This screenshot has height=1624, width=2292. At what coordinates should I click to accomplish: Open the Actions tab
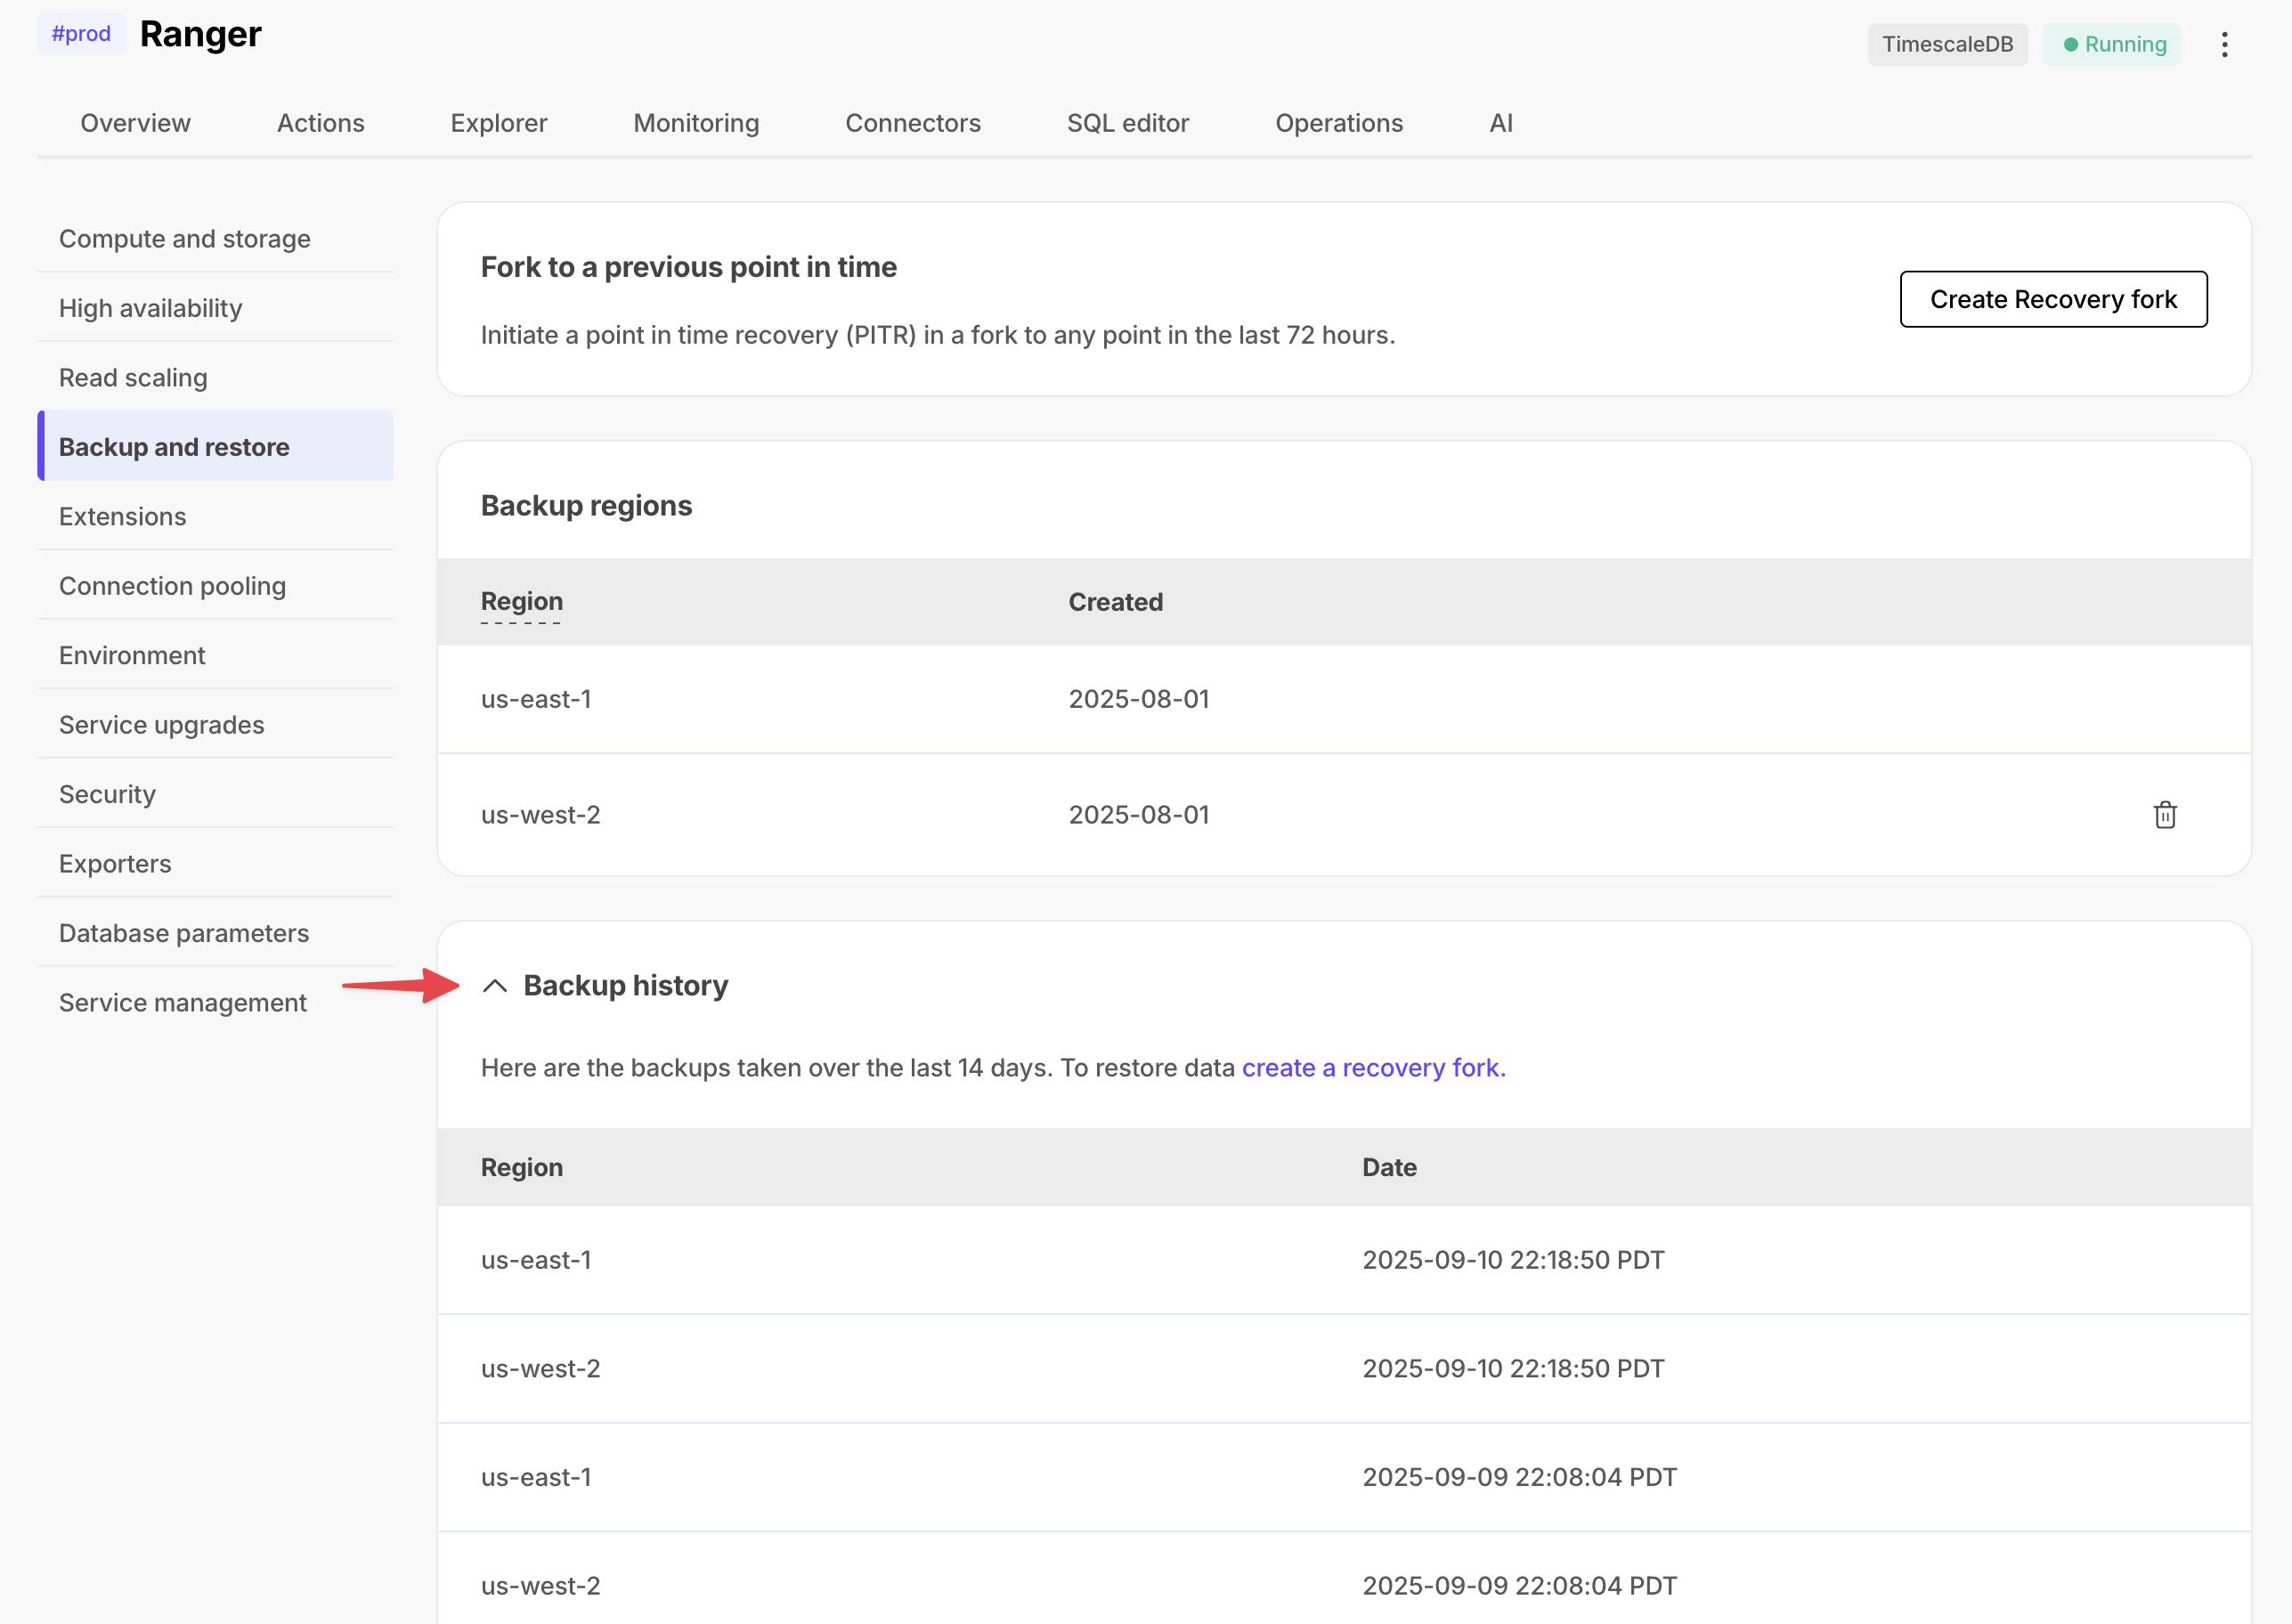(320, 123)
